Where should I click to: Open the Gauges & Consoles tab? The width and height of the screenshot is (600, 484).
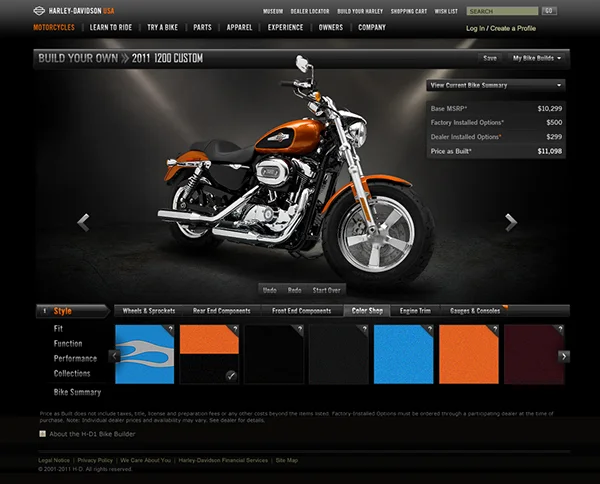tap(475, 311)
